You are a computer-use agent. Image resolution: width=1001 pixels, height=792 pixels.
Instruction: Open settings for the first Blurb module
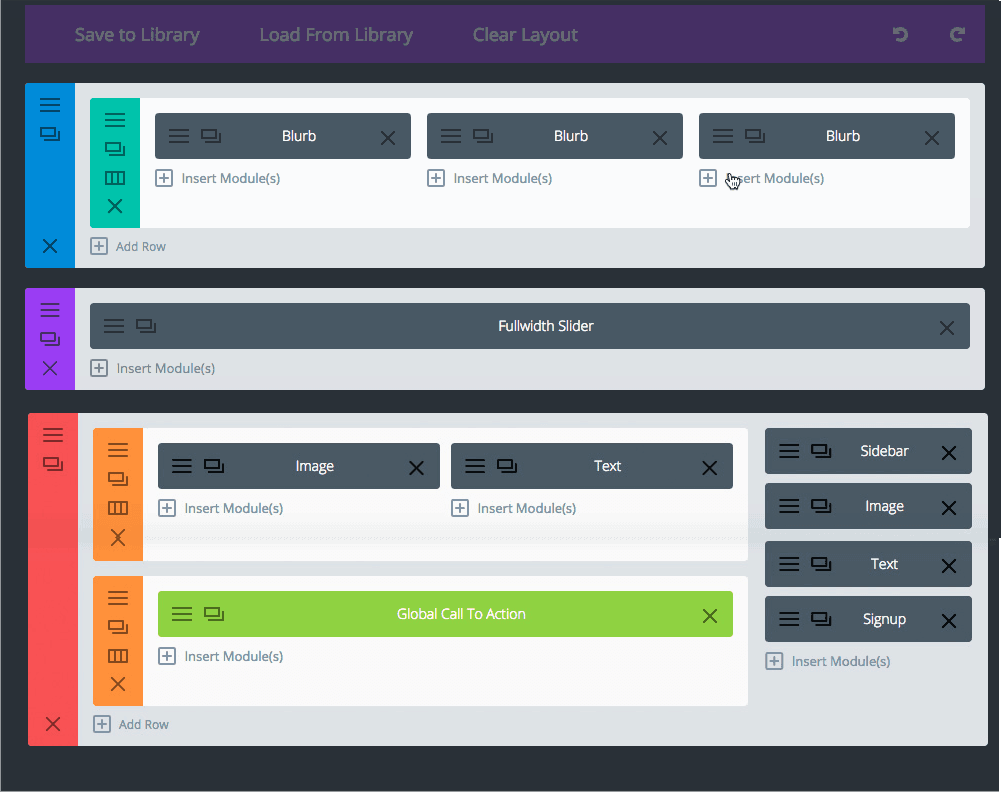178,136
